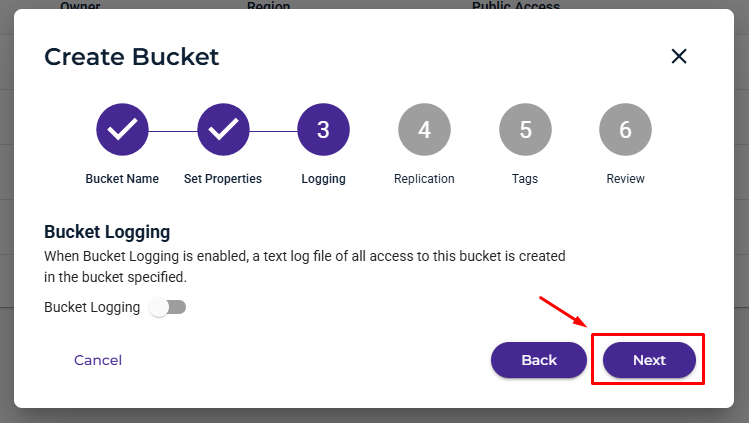Screen dimensions: 749x423
Task: Proceed with the Next button
Action: [649, 360]
